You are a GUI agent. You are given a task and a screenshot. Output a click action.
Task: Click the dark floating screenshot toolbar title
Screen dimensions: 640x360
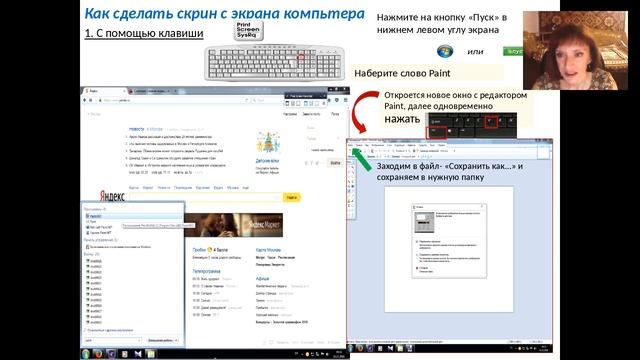click(x=305, y=96)
